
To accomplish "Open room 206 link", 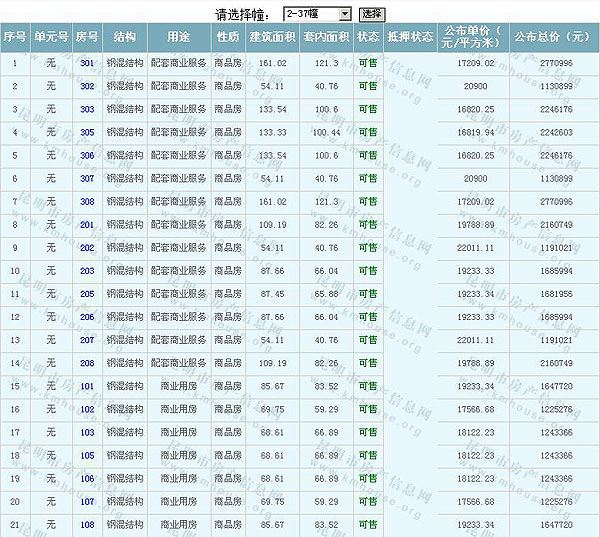I will pyautogui.click(x=87, y=317).
